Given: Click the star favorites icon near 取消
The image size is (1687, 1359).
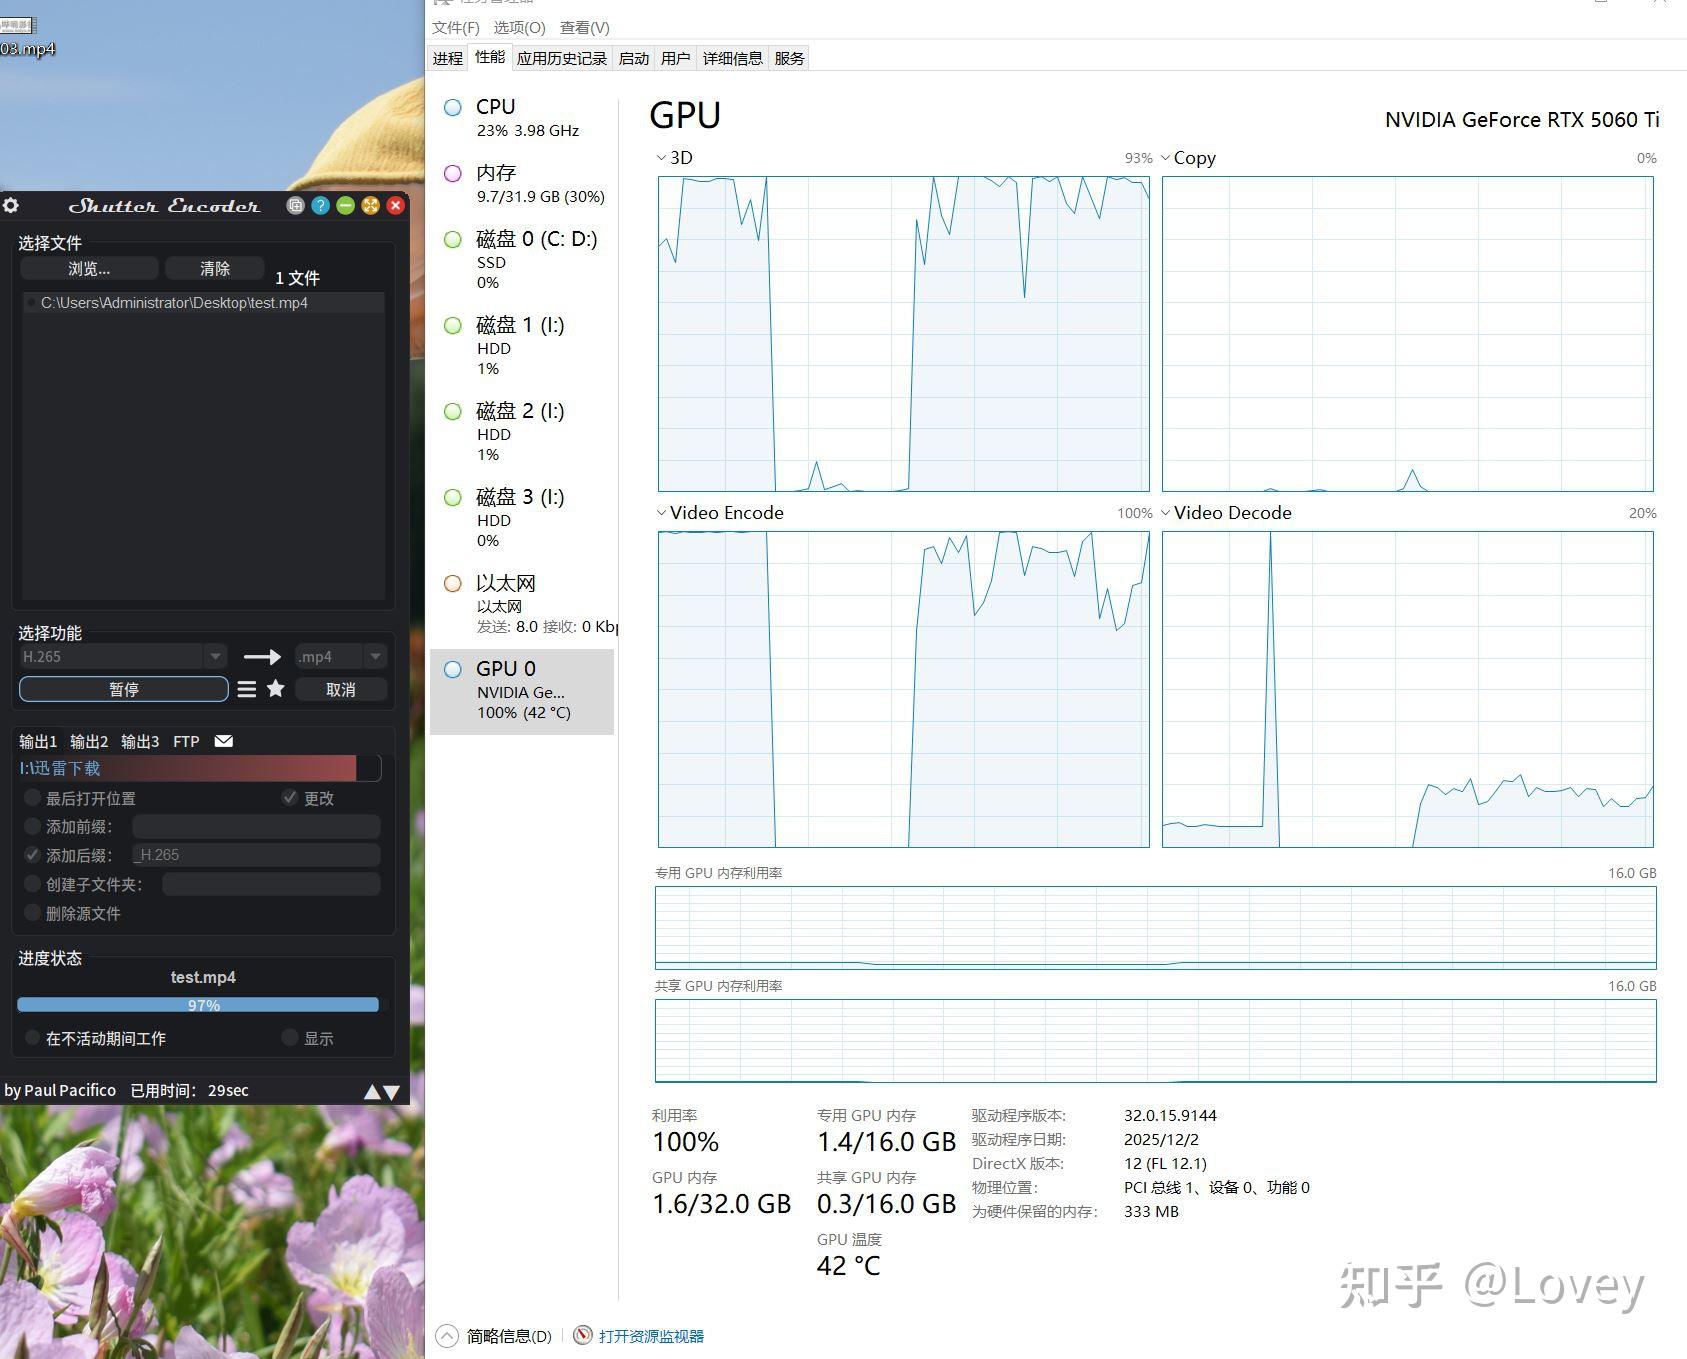Looking at the screenshot, I should click(274, 689).
